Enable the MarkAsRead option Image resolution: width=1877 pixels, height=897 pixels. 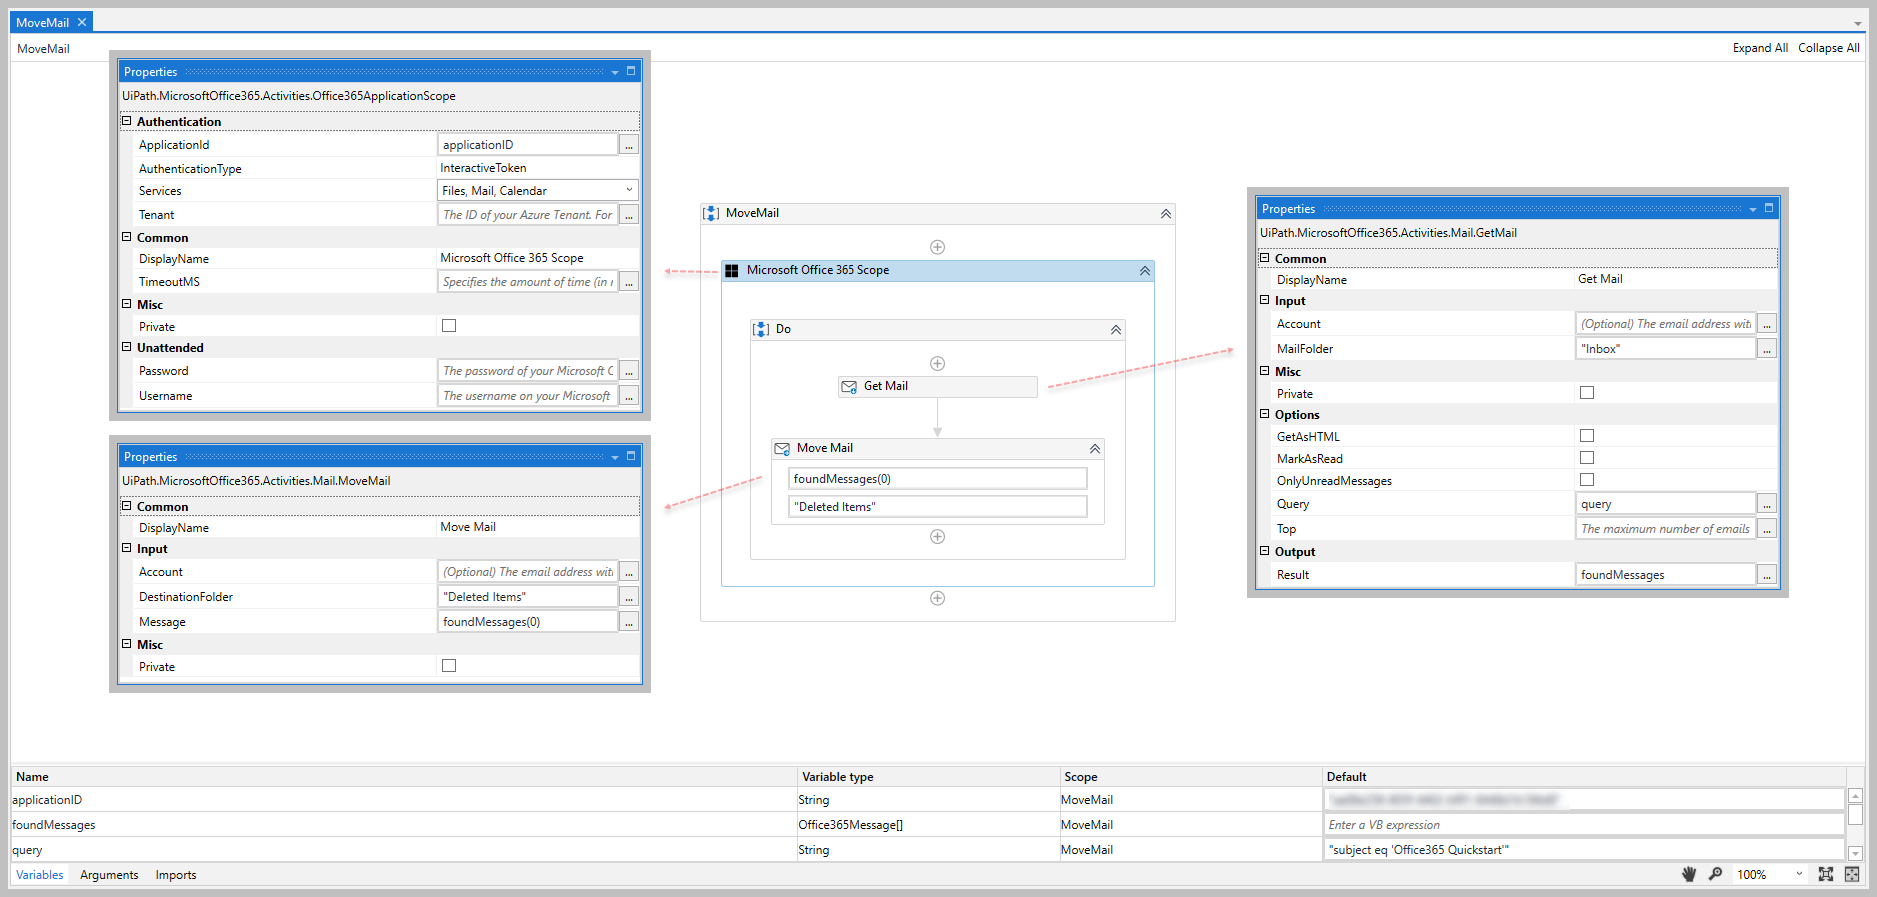coord(1587,458)
